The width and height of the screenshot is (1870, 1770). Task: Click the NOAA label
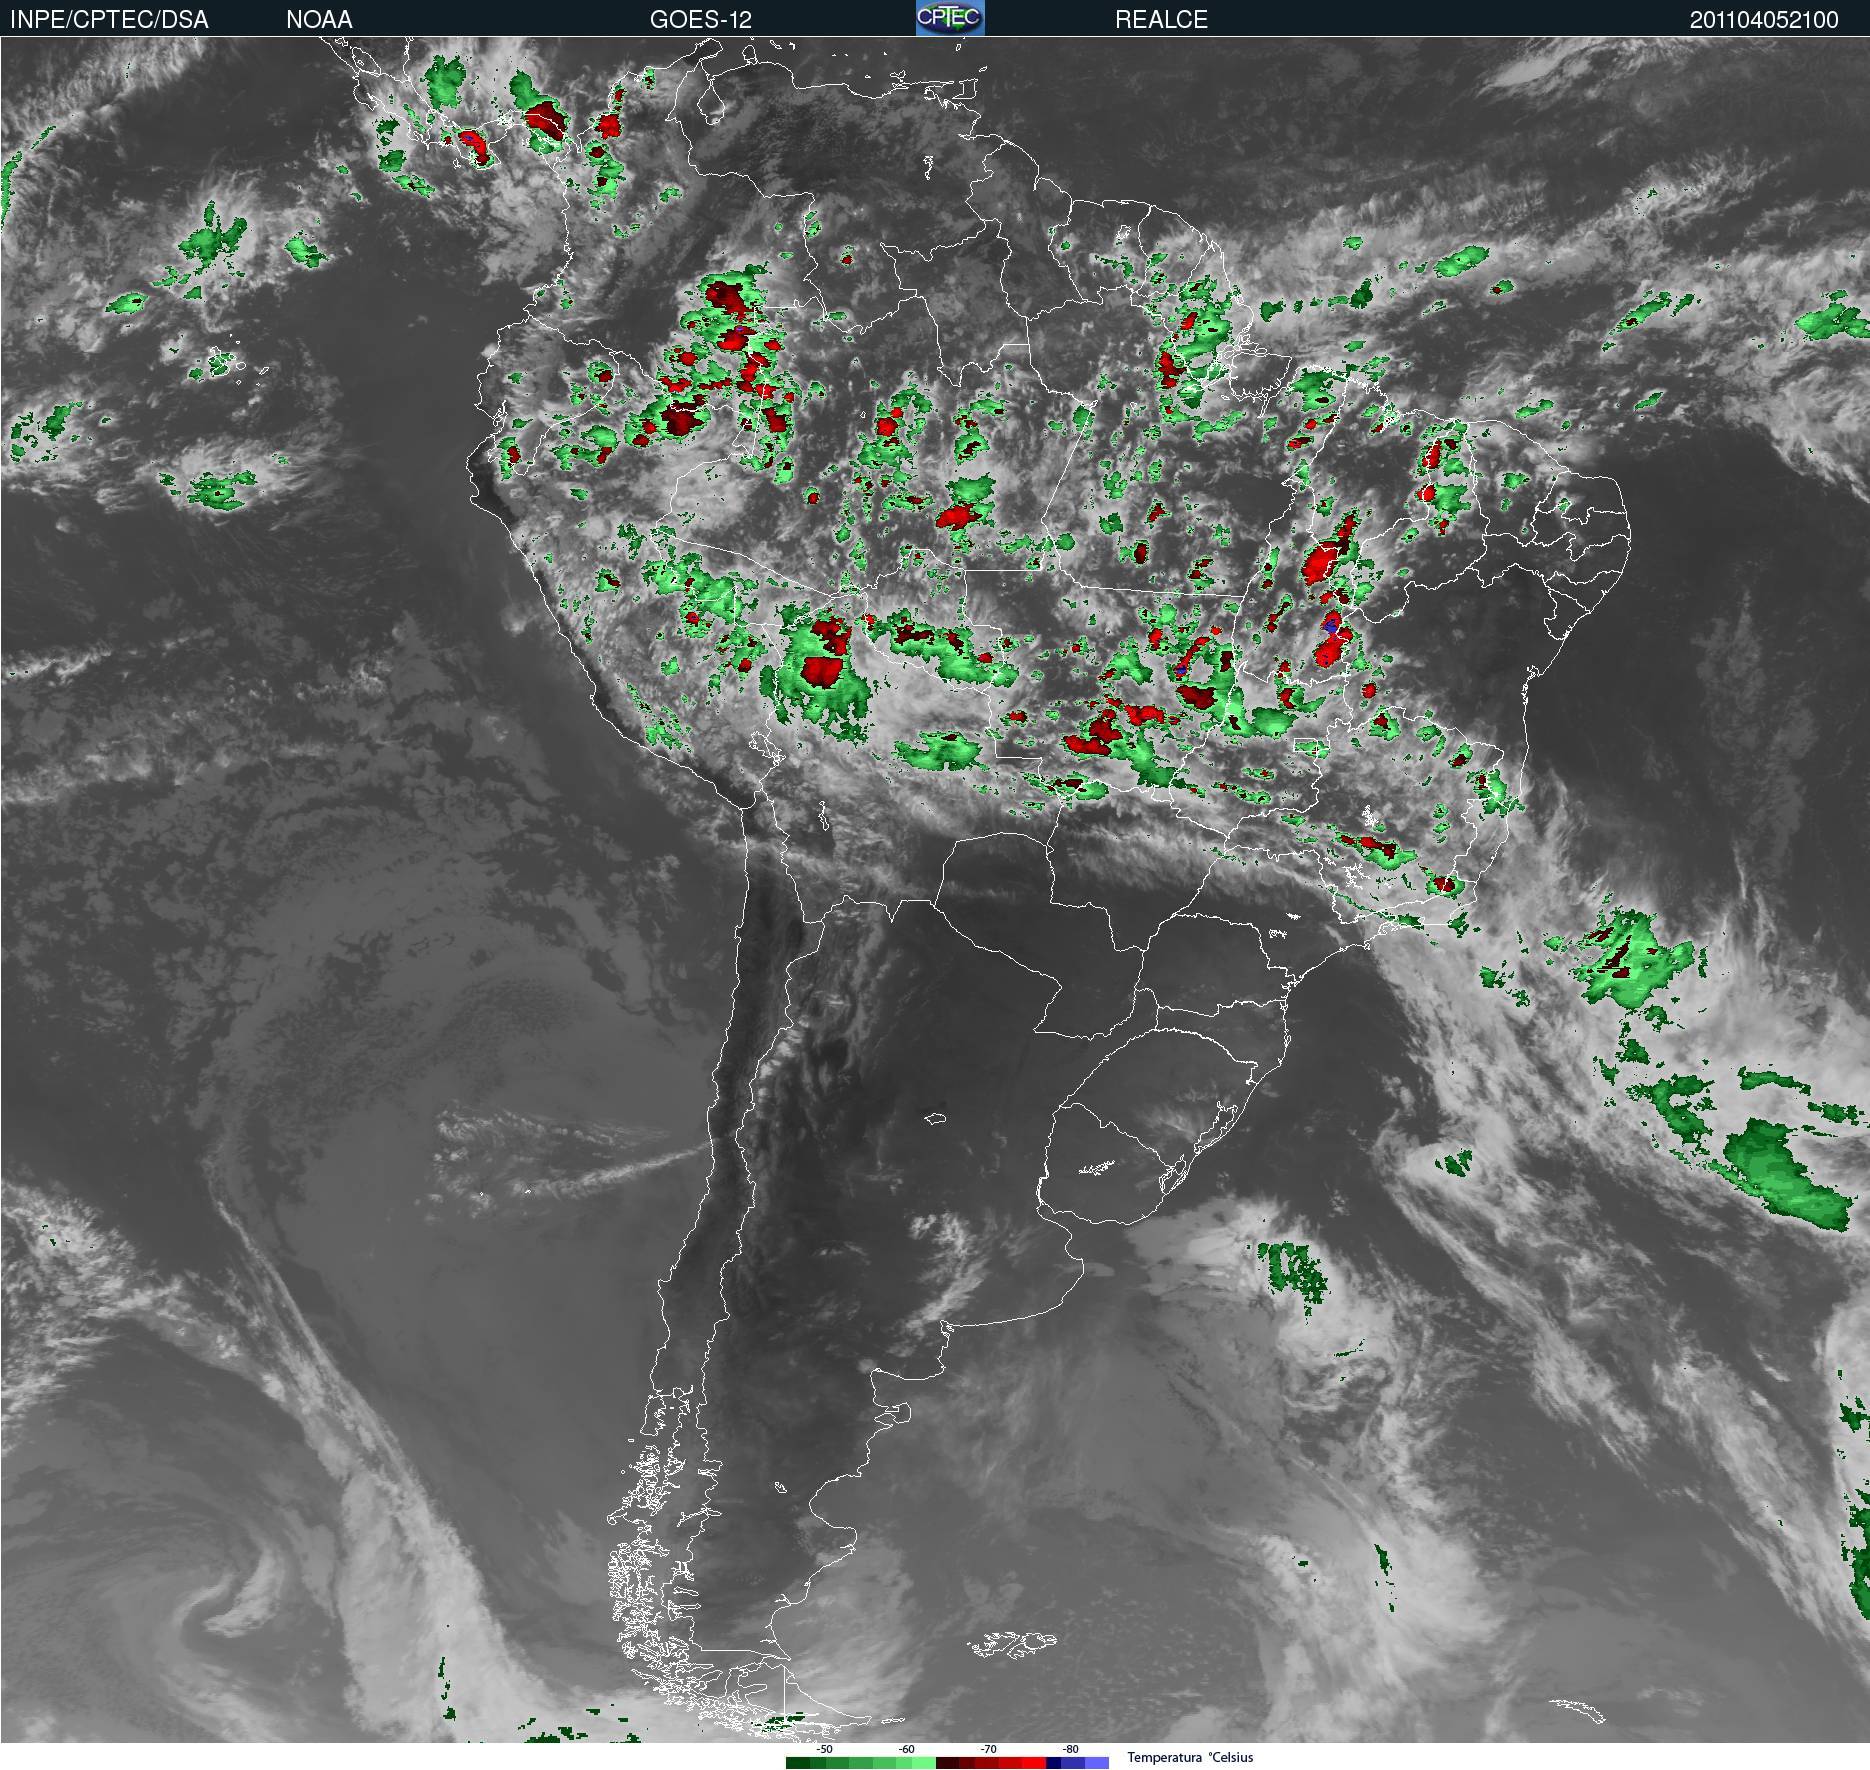(x=319, y=19)
